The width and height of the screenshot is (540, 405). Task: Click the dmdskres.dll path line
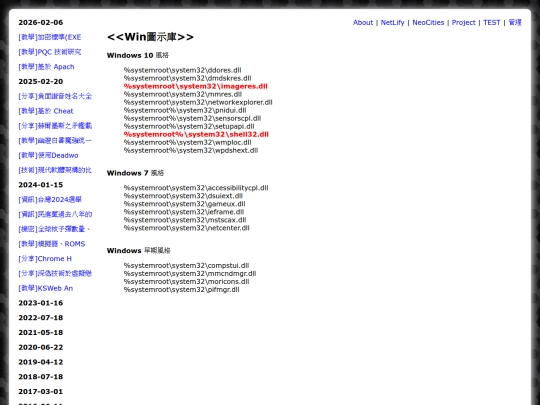(x=187, y=78)
